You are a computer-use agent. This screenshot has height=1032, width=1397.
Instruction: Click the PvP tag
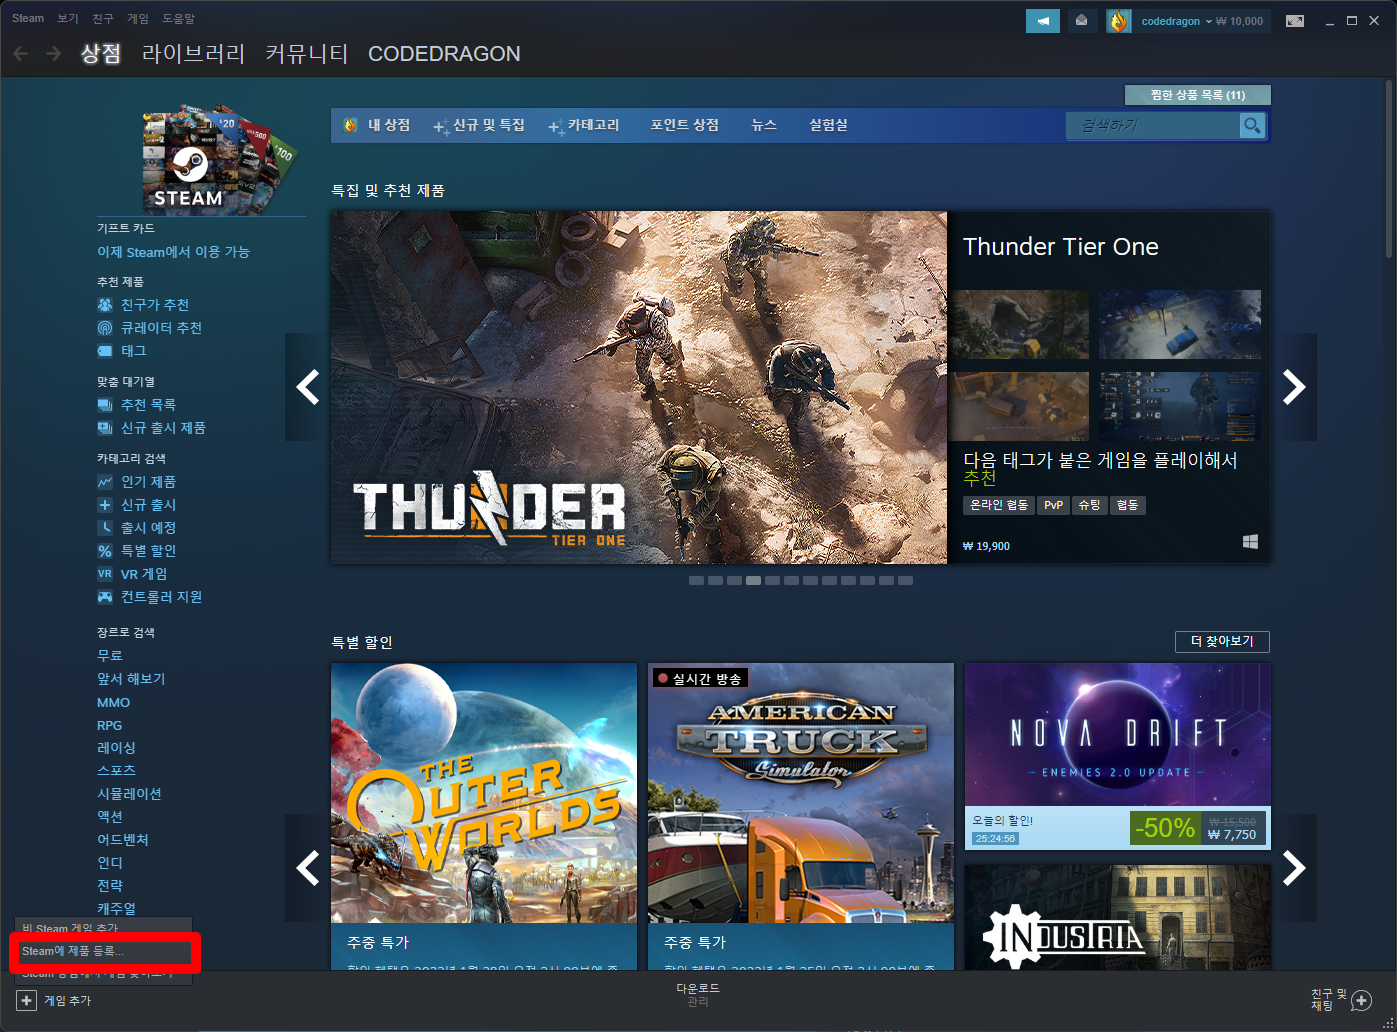[1053, 505]
